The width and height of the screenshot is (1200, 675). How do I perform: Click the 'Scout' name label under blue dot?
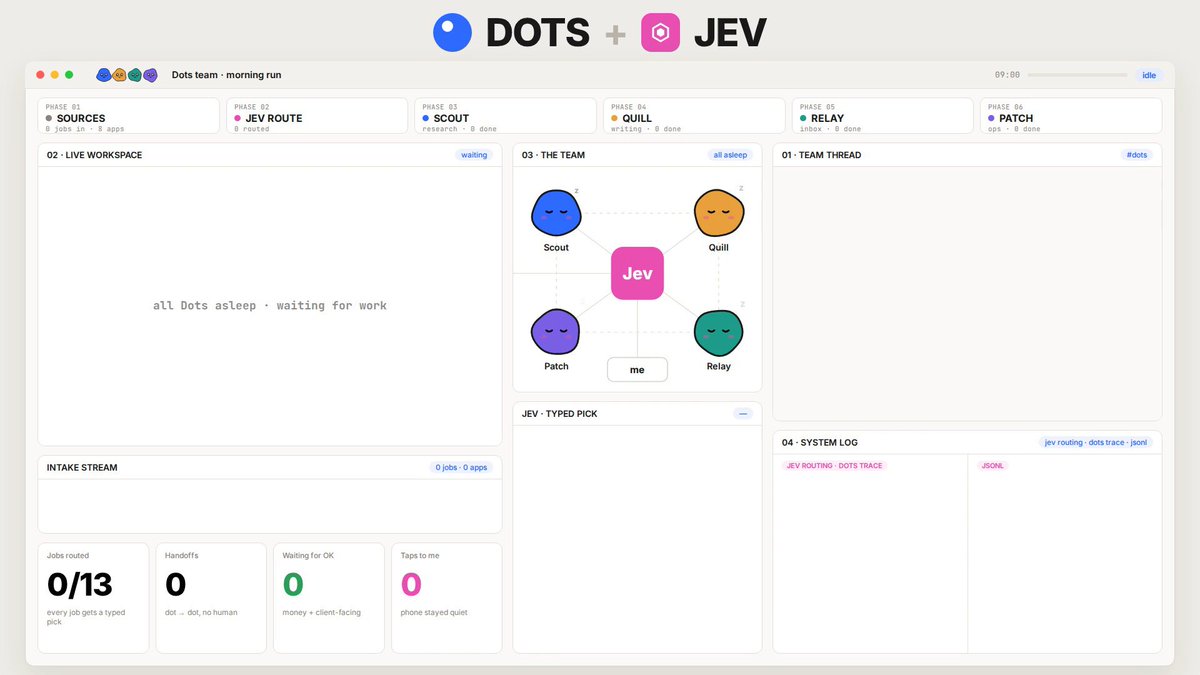556,247
